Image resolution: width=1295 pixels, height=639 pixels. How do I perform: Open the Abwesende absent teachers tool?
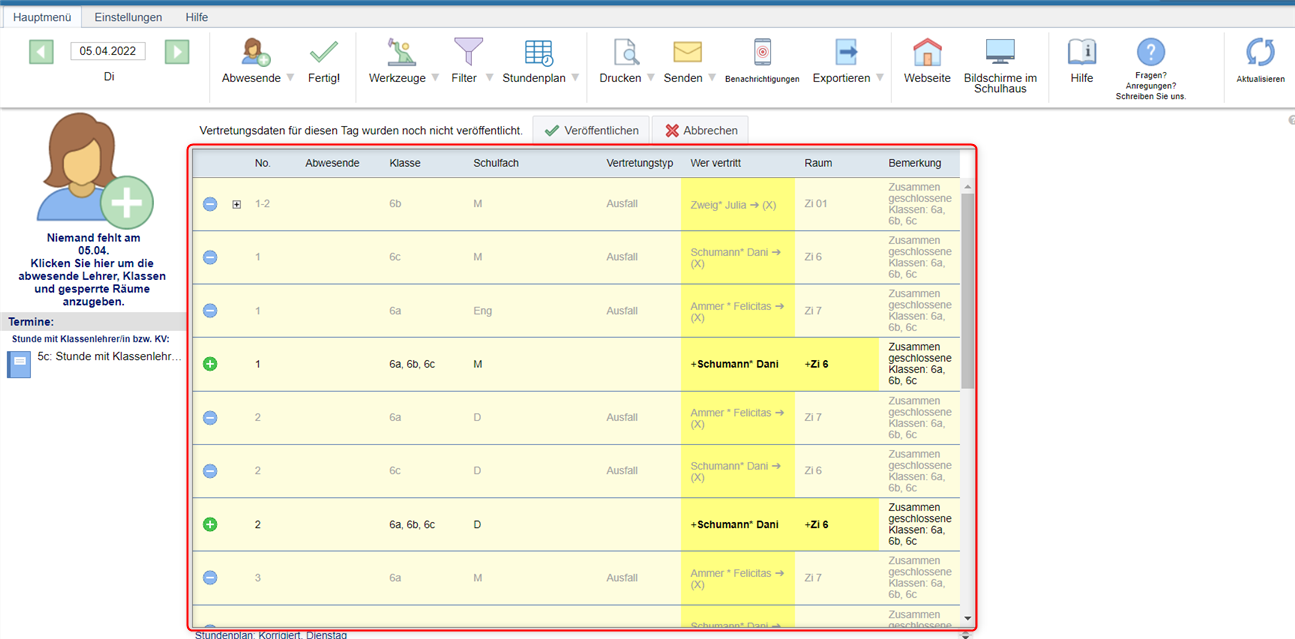[x=256, y=52]
